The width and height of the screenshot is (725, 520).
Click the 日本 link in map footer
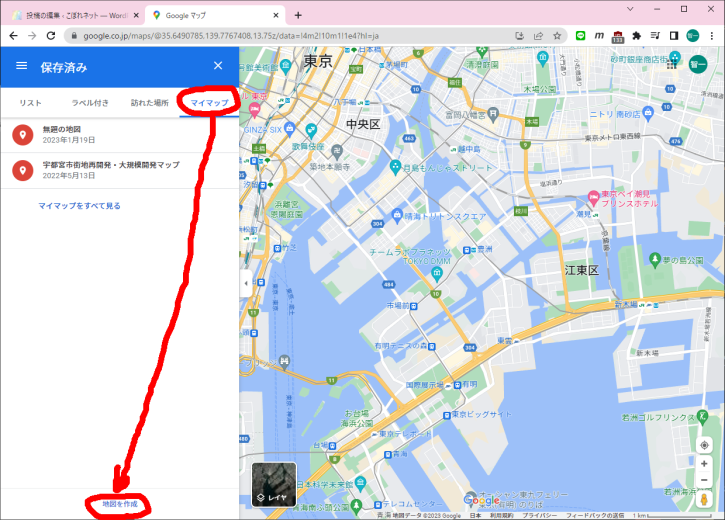point(475,515)
